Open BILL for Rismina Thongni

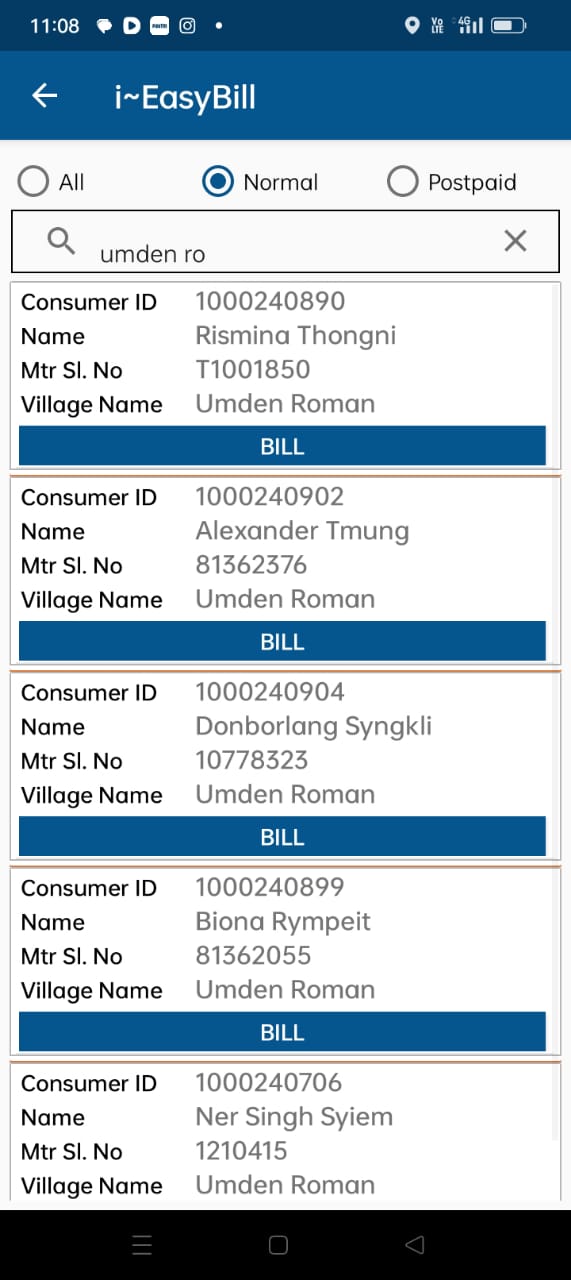282,446
